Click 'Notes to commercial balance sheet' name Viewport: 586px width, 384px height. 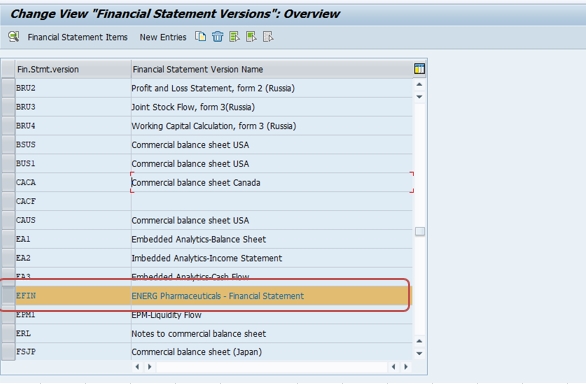[x=199, y=334]
